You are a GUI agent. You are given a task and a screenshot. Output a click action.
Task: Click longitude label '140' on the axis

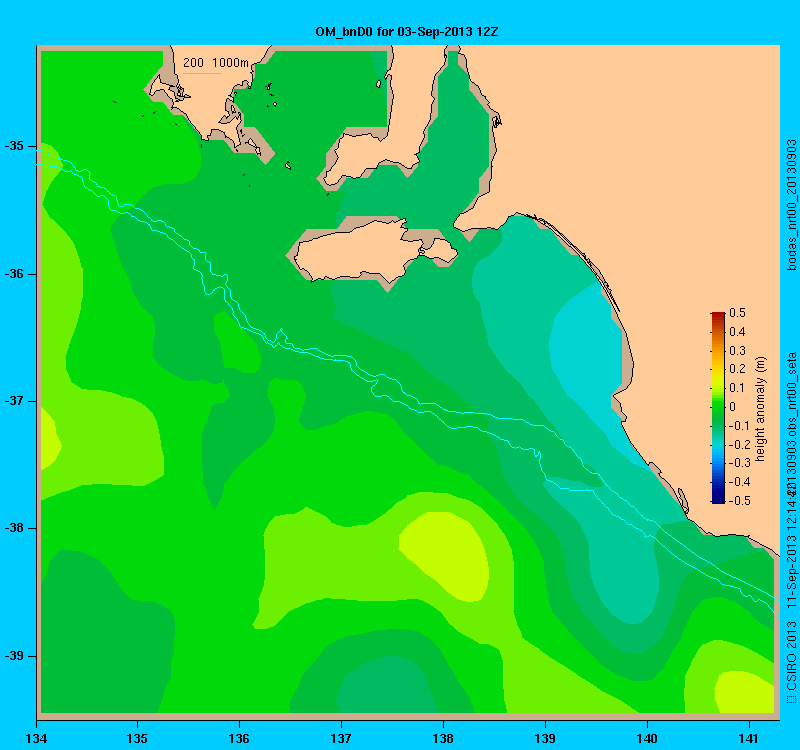(x=647, y=738)
